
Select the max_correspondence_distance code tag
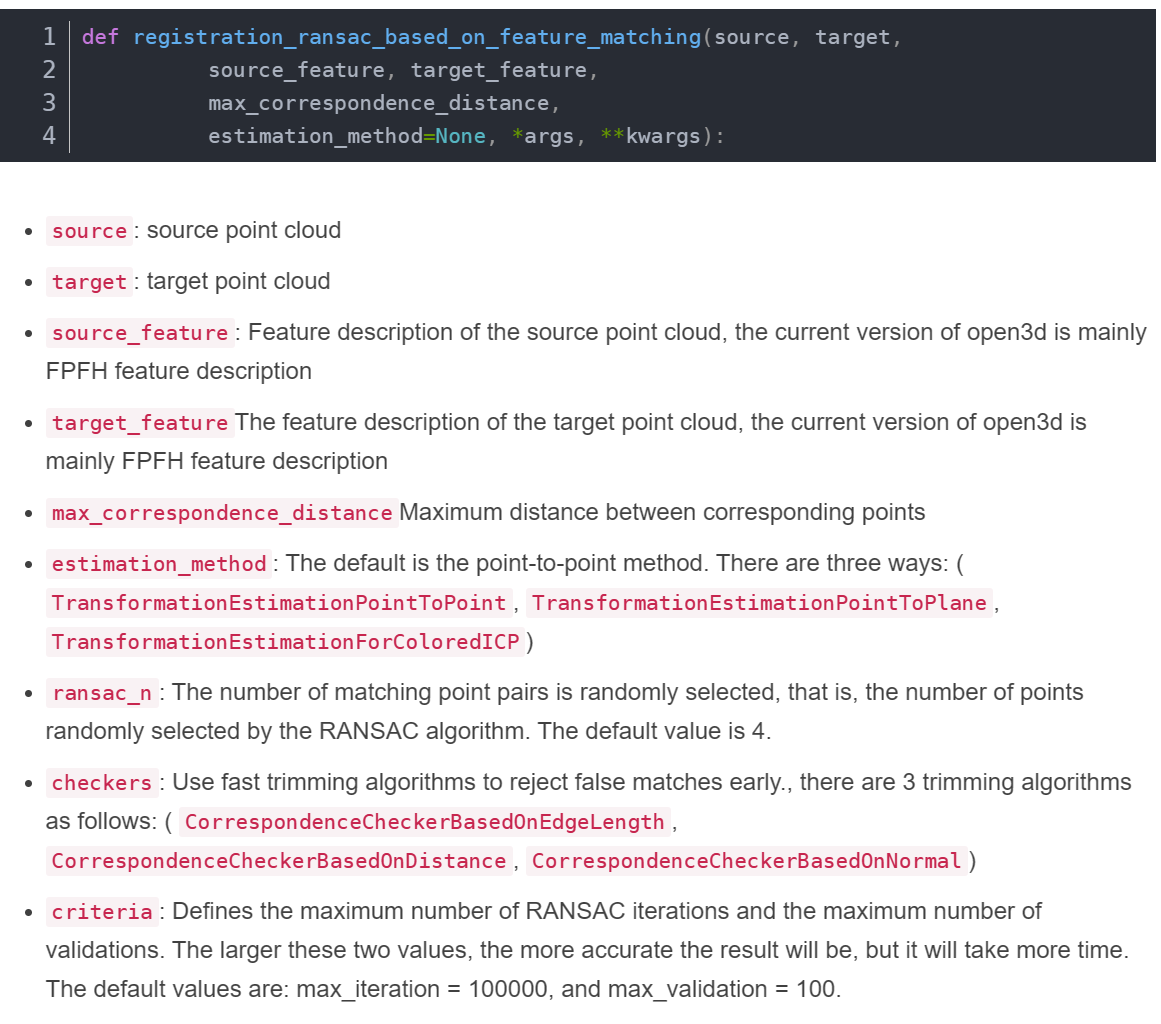pyautogui.click(x=219, y=513)
